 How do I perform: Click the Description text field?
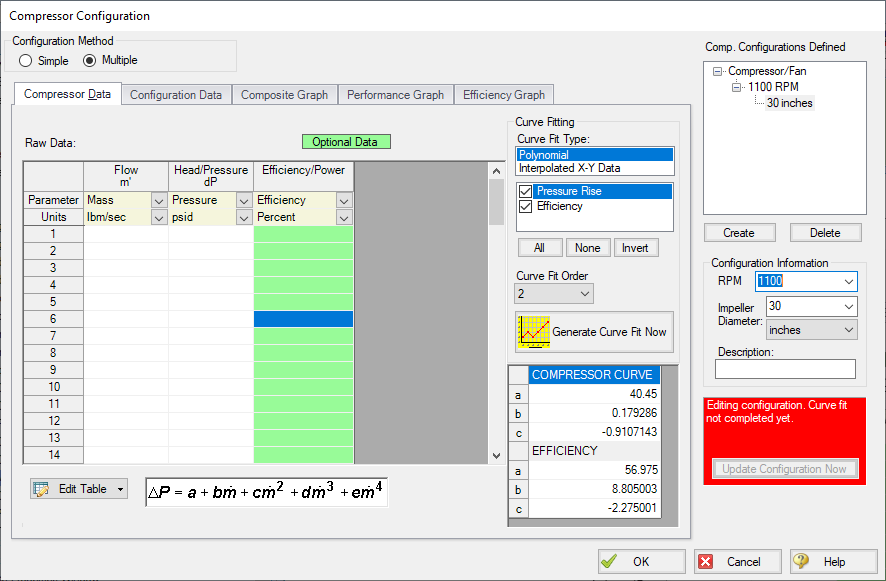pos(785,369)
